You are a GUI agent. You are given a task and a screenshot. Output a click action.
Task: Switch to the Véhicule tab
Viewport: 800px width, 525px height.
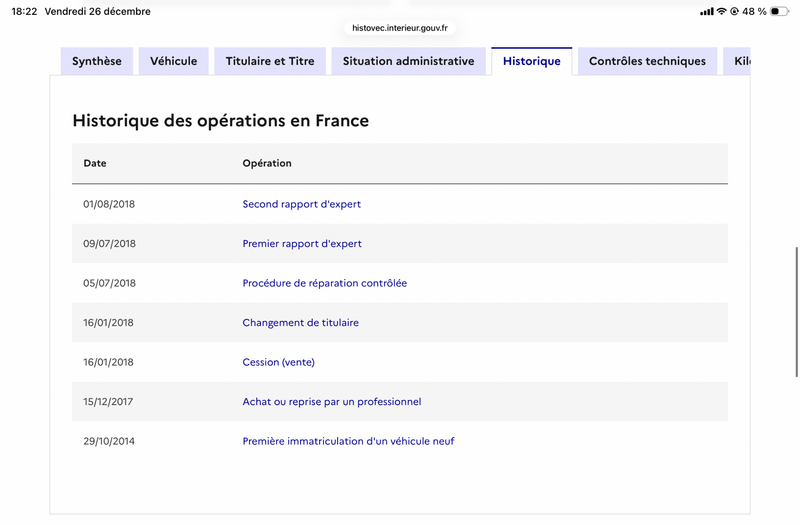coord(174,61)
